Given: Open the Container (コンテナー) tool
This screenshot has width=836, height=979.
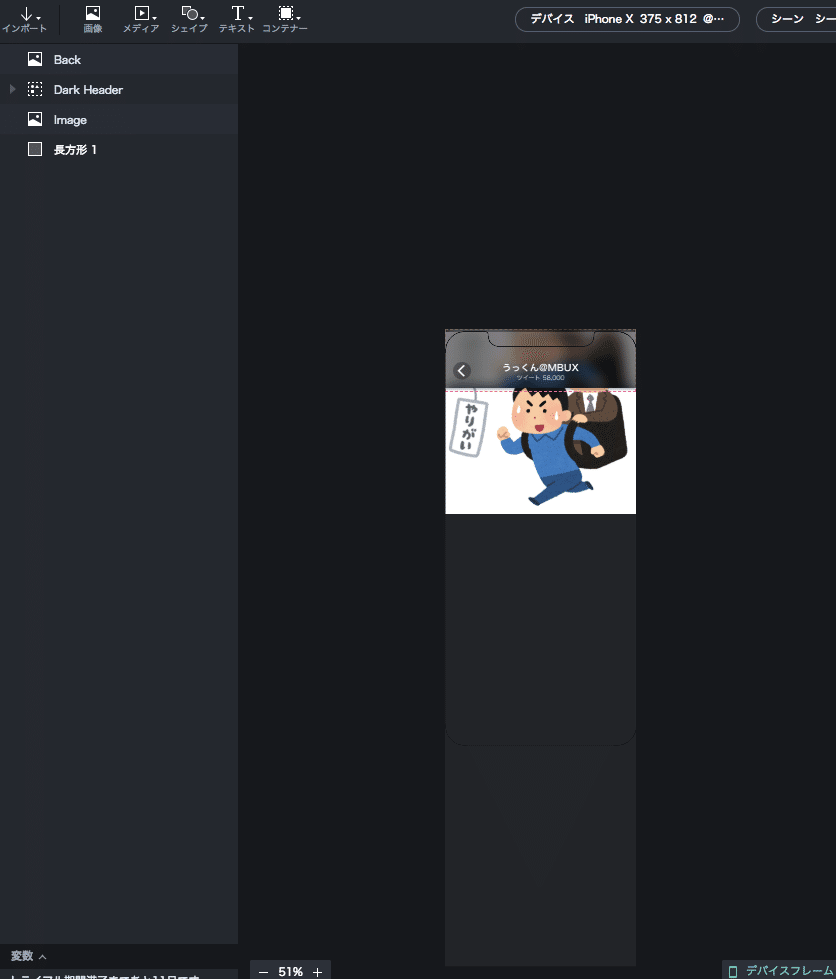Looking at the screenshot, I should (x=285, y=19).
